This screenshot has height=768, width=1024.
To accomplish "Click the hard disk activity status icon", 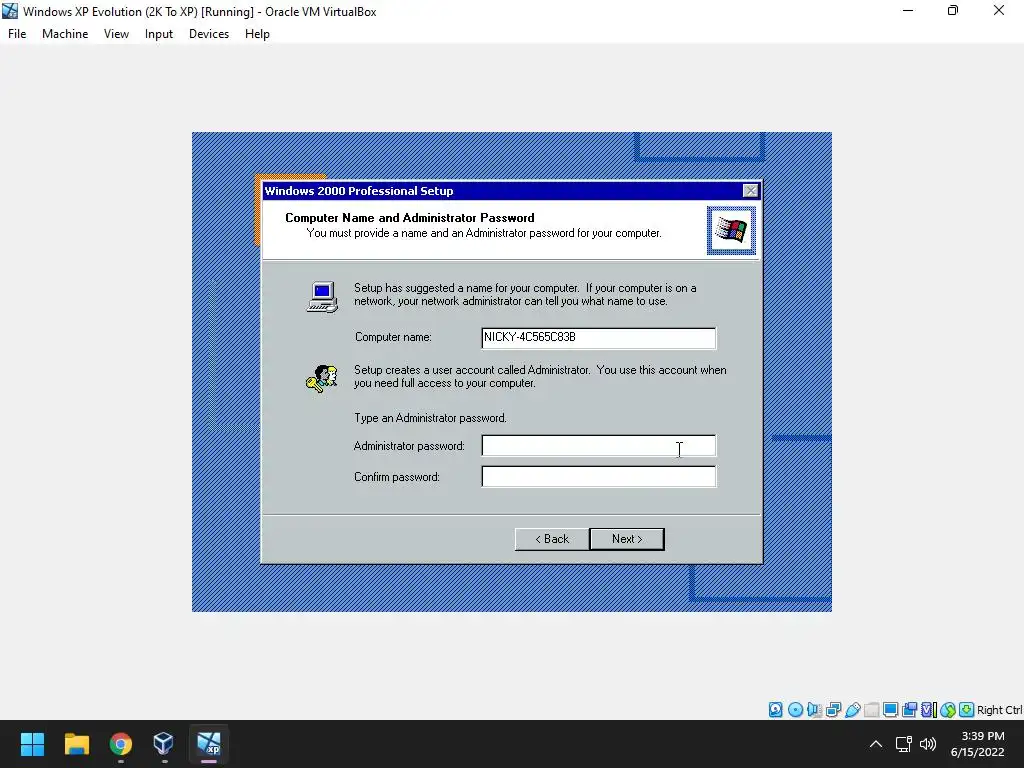I will tap(775, 710).
